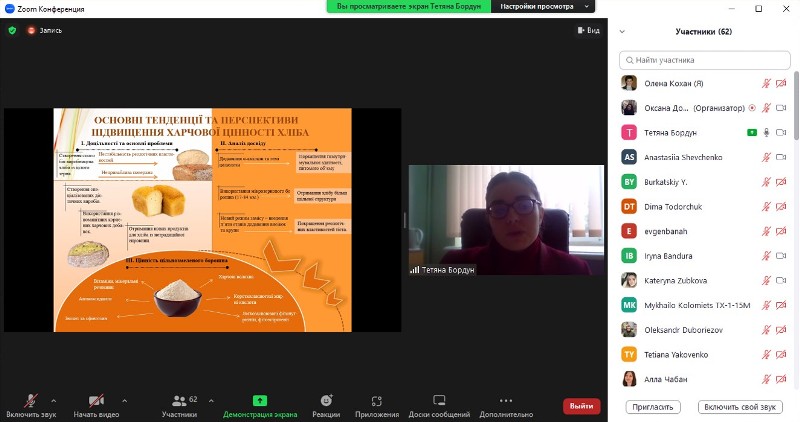This screenshot has width=800, height=422.
Task: Select participant Алла Чабан
Action: click(705, 379)
